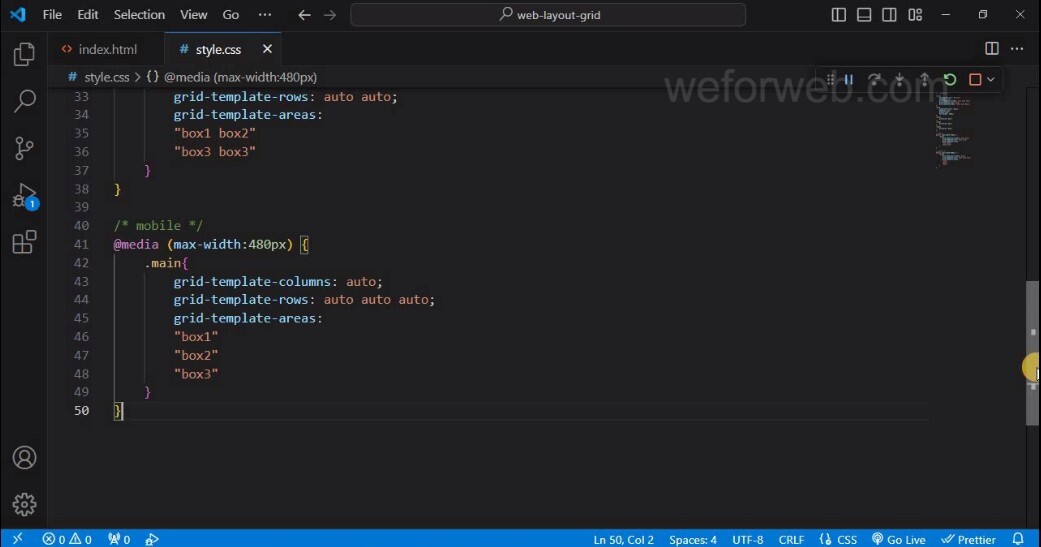Expand the dropdown next to stop button

point(991,79)
